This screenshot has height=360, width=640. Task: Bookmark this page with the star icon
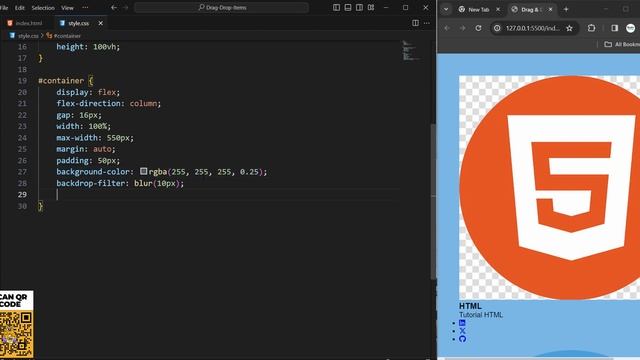click(569, 28)
